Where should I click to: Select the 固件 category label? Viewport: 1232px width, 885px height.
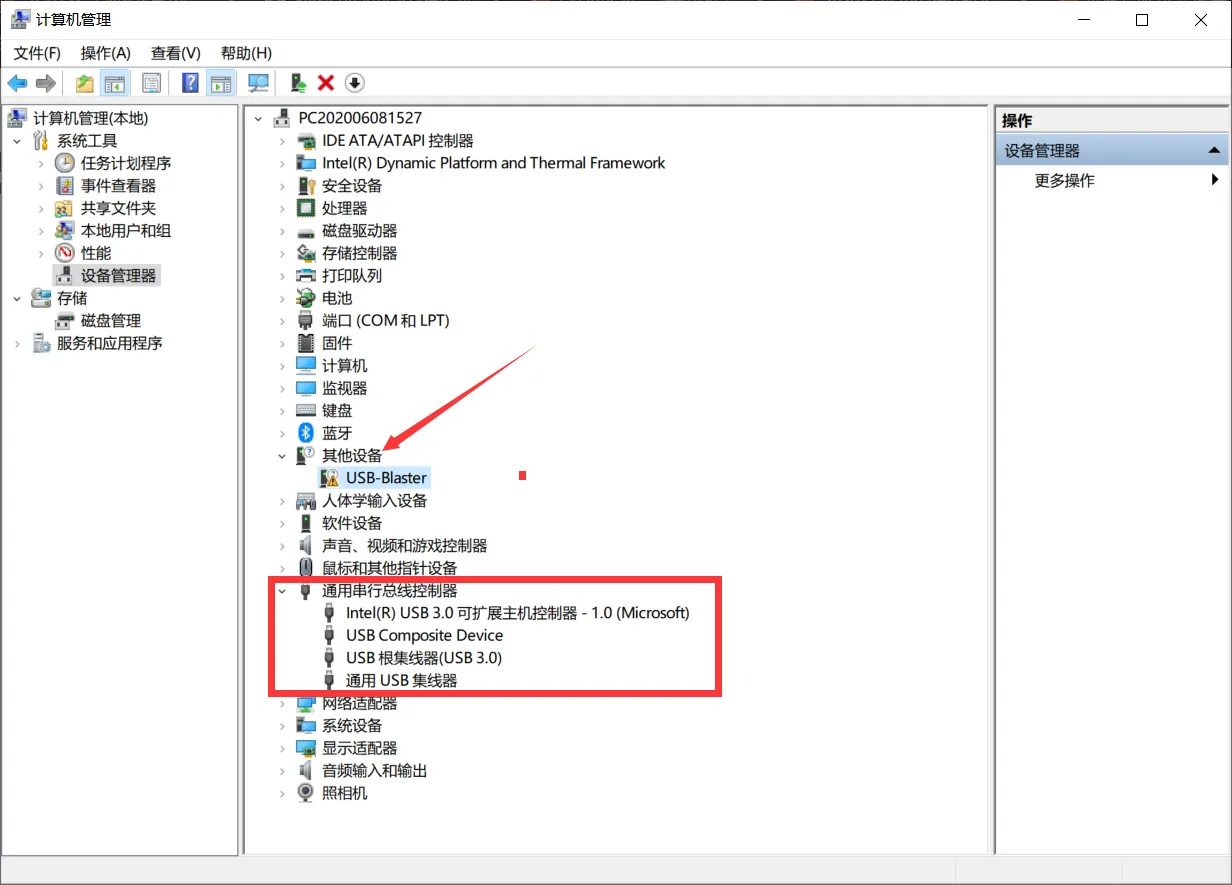pos(337,343)
